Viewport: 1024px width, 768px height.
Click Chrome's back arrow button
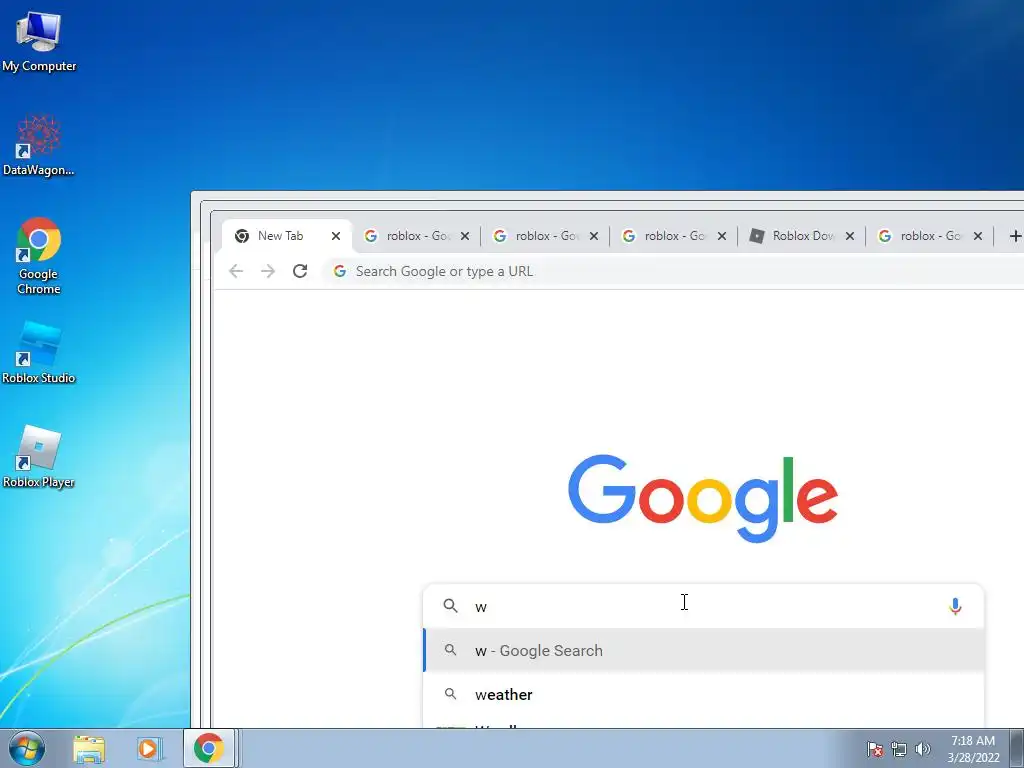tap(236, 271)
